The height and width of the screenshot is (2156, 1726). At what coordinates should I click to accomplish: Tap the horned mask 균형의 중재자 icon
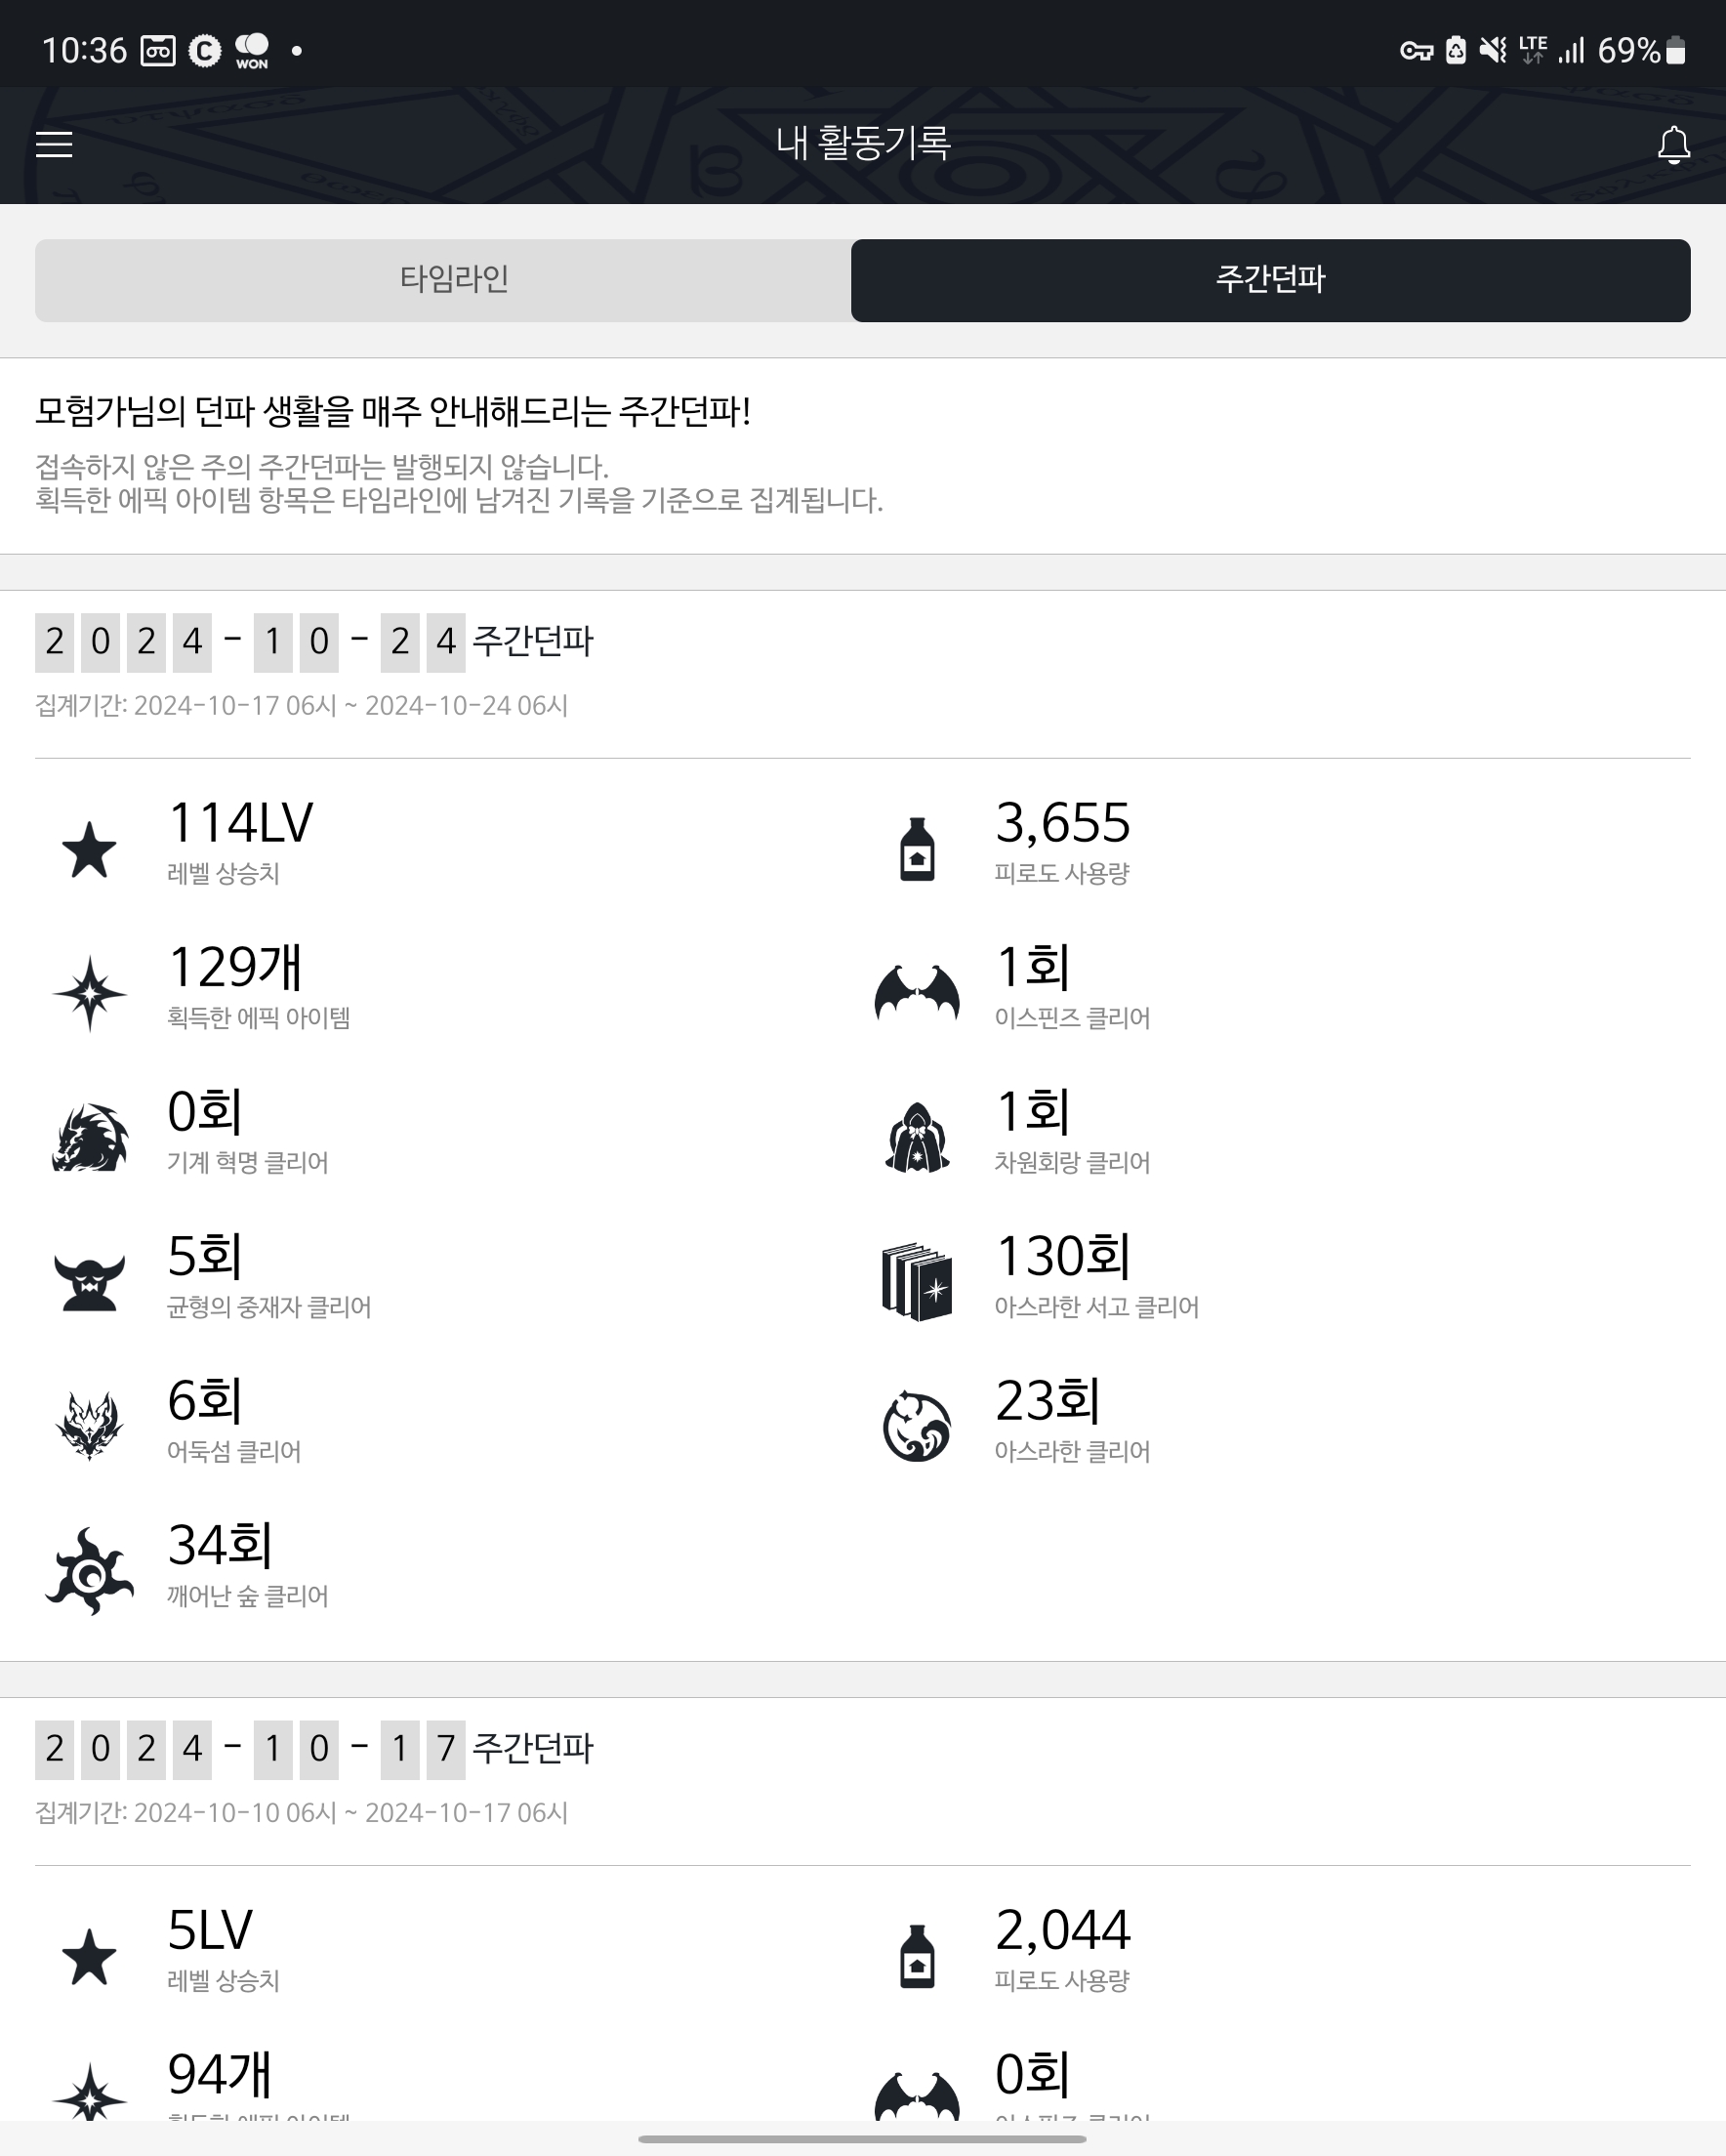click(89, 1283)
